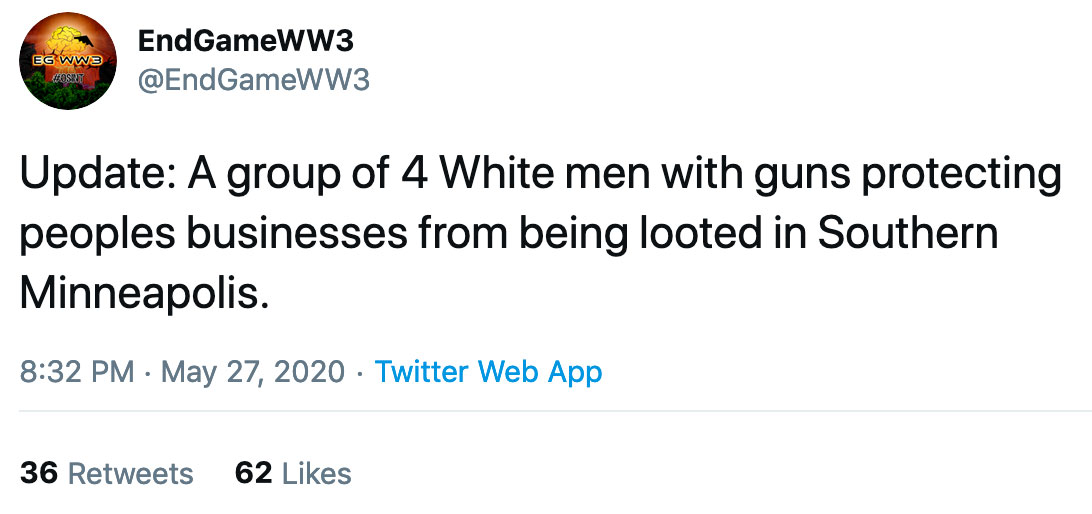Click the word "Minneapolis." in tweet text
The image size is (1092, 514).
coord(144,294)
